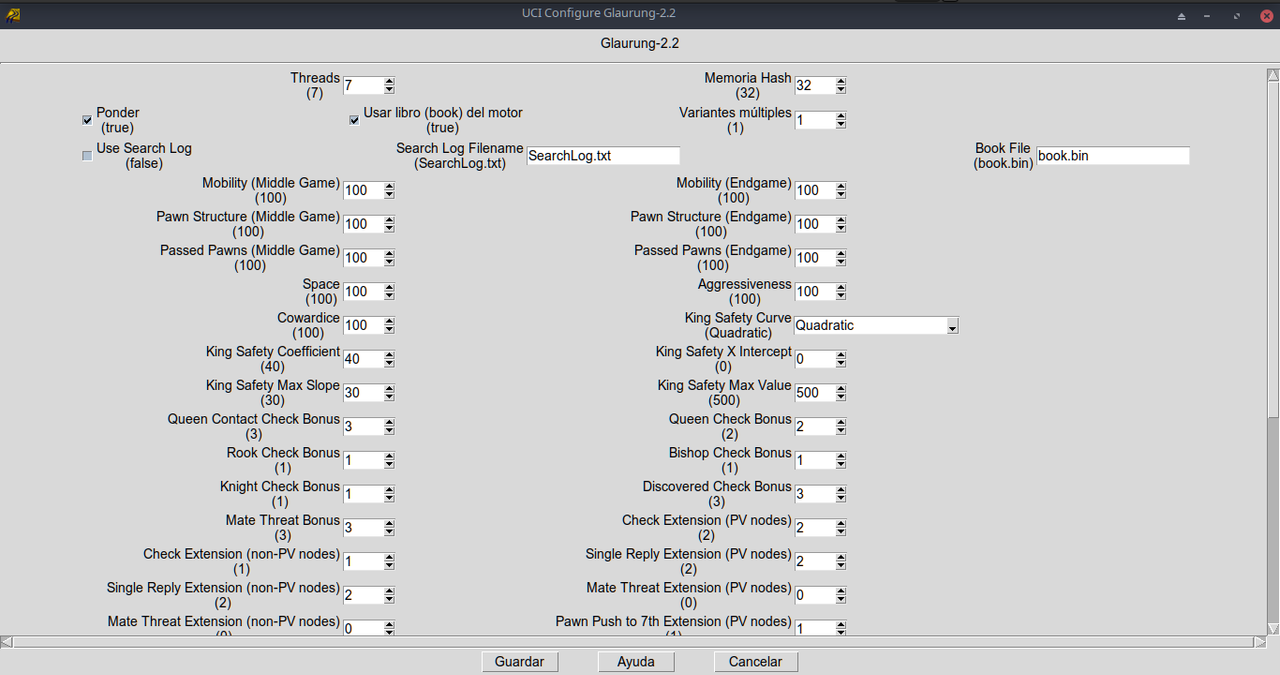Screen dimensions: 1280x675
Task: Decrease Memoria Hash with down arrow
Action: [x=841, y=91]
